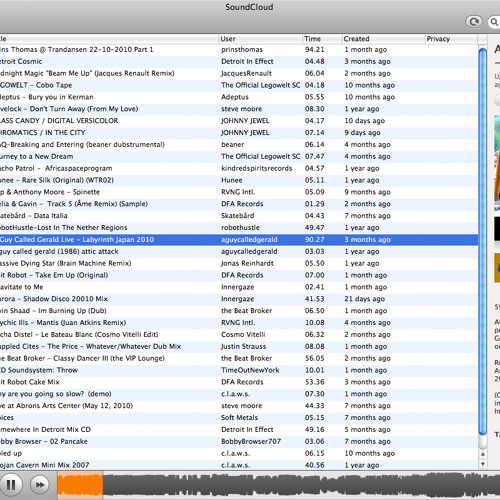
Task: Click the album artwork thumbnail in sidebar
Action: (497, 163)
